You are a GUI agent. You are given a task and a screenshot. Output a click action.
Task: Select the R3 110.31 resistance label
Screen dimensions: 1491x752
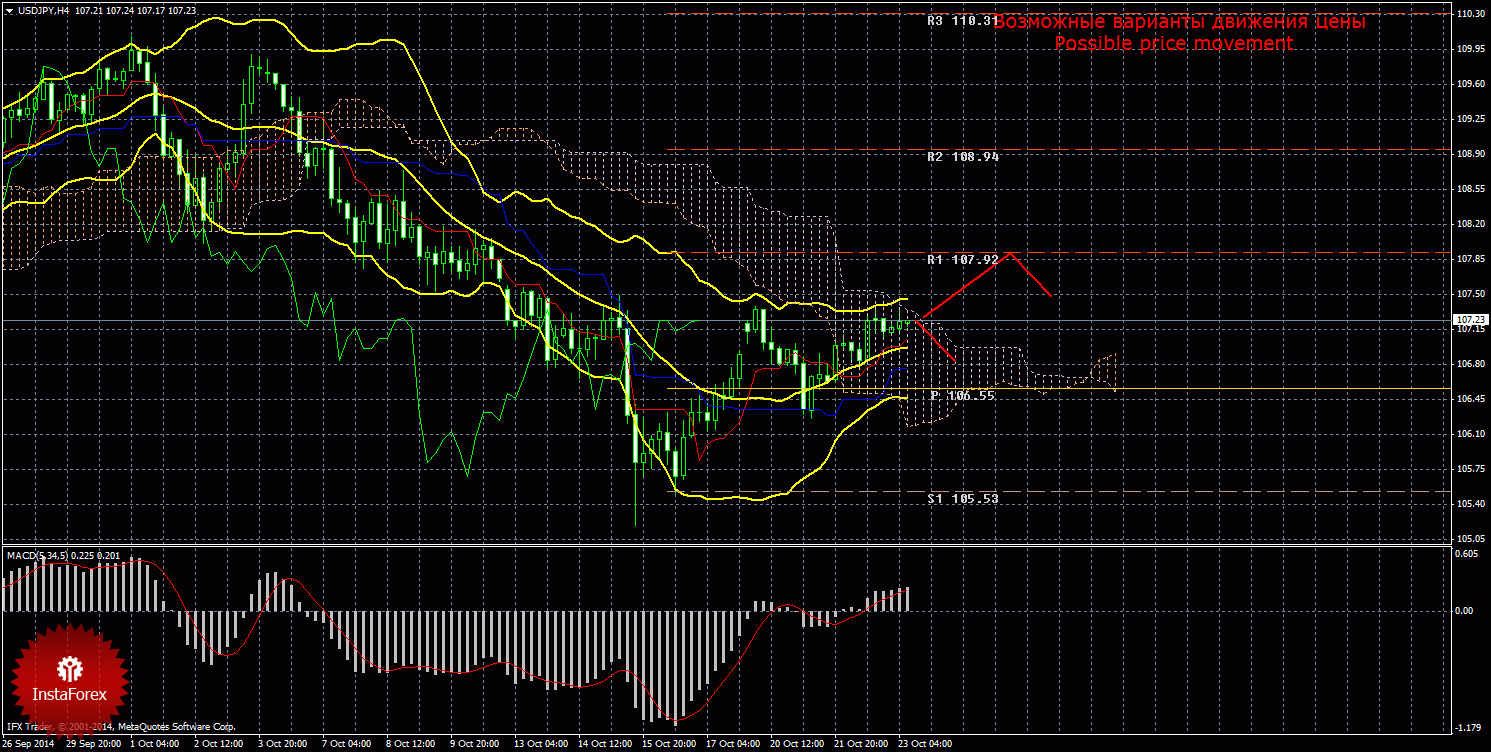point(962,20)
